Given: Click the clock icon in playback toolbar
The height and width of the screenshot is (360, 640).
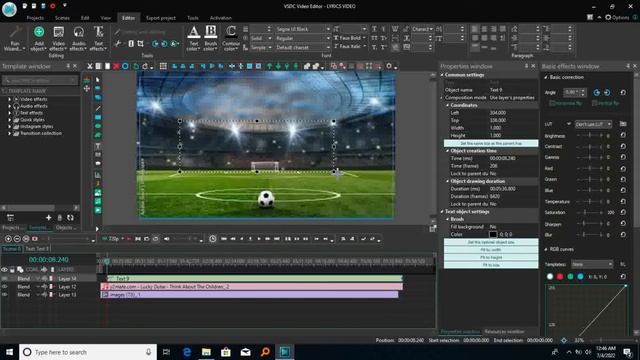Looking at the screenshot, I should (x=213, y=239).
